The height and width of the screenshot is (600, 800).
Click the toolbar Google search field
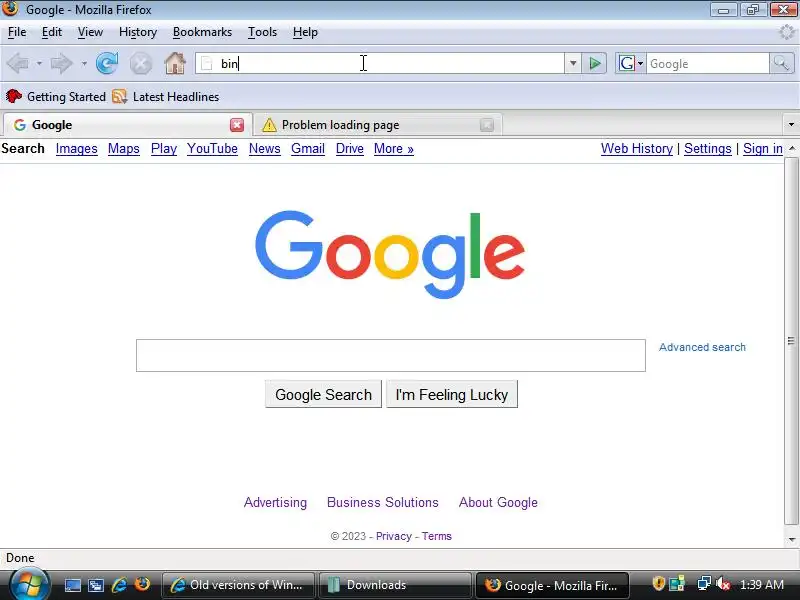(x=708, y=64)
